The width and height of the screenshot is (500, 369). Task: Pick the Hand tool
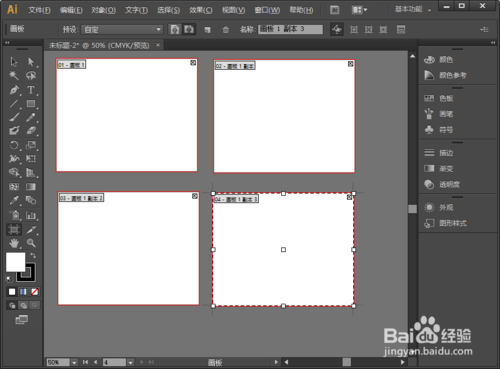14,243
